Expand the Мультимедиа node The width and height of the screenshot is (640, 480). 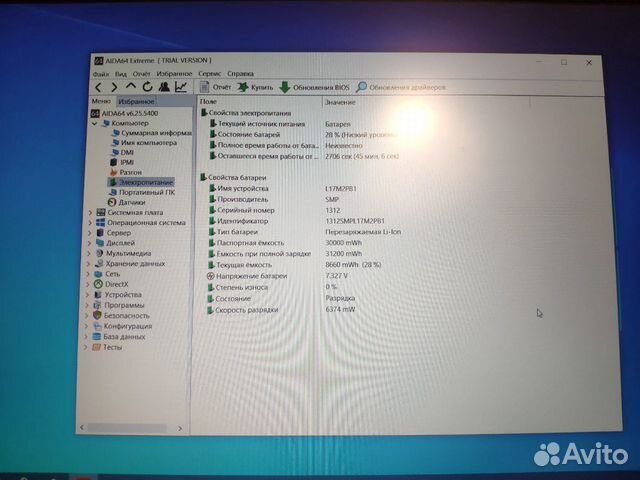coord(89,253)
